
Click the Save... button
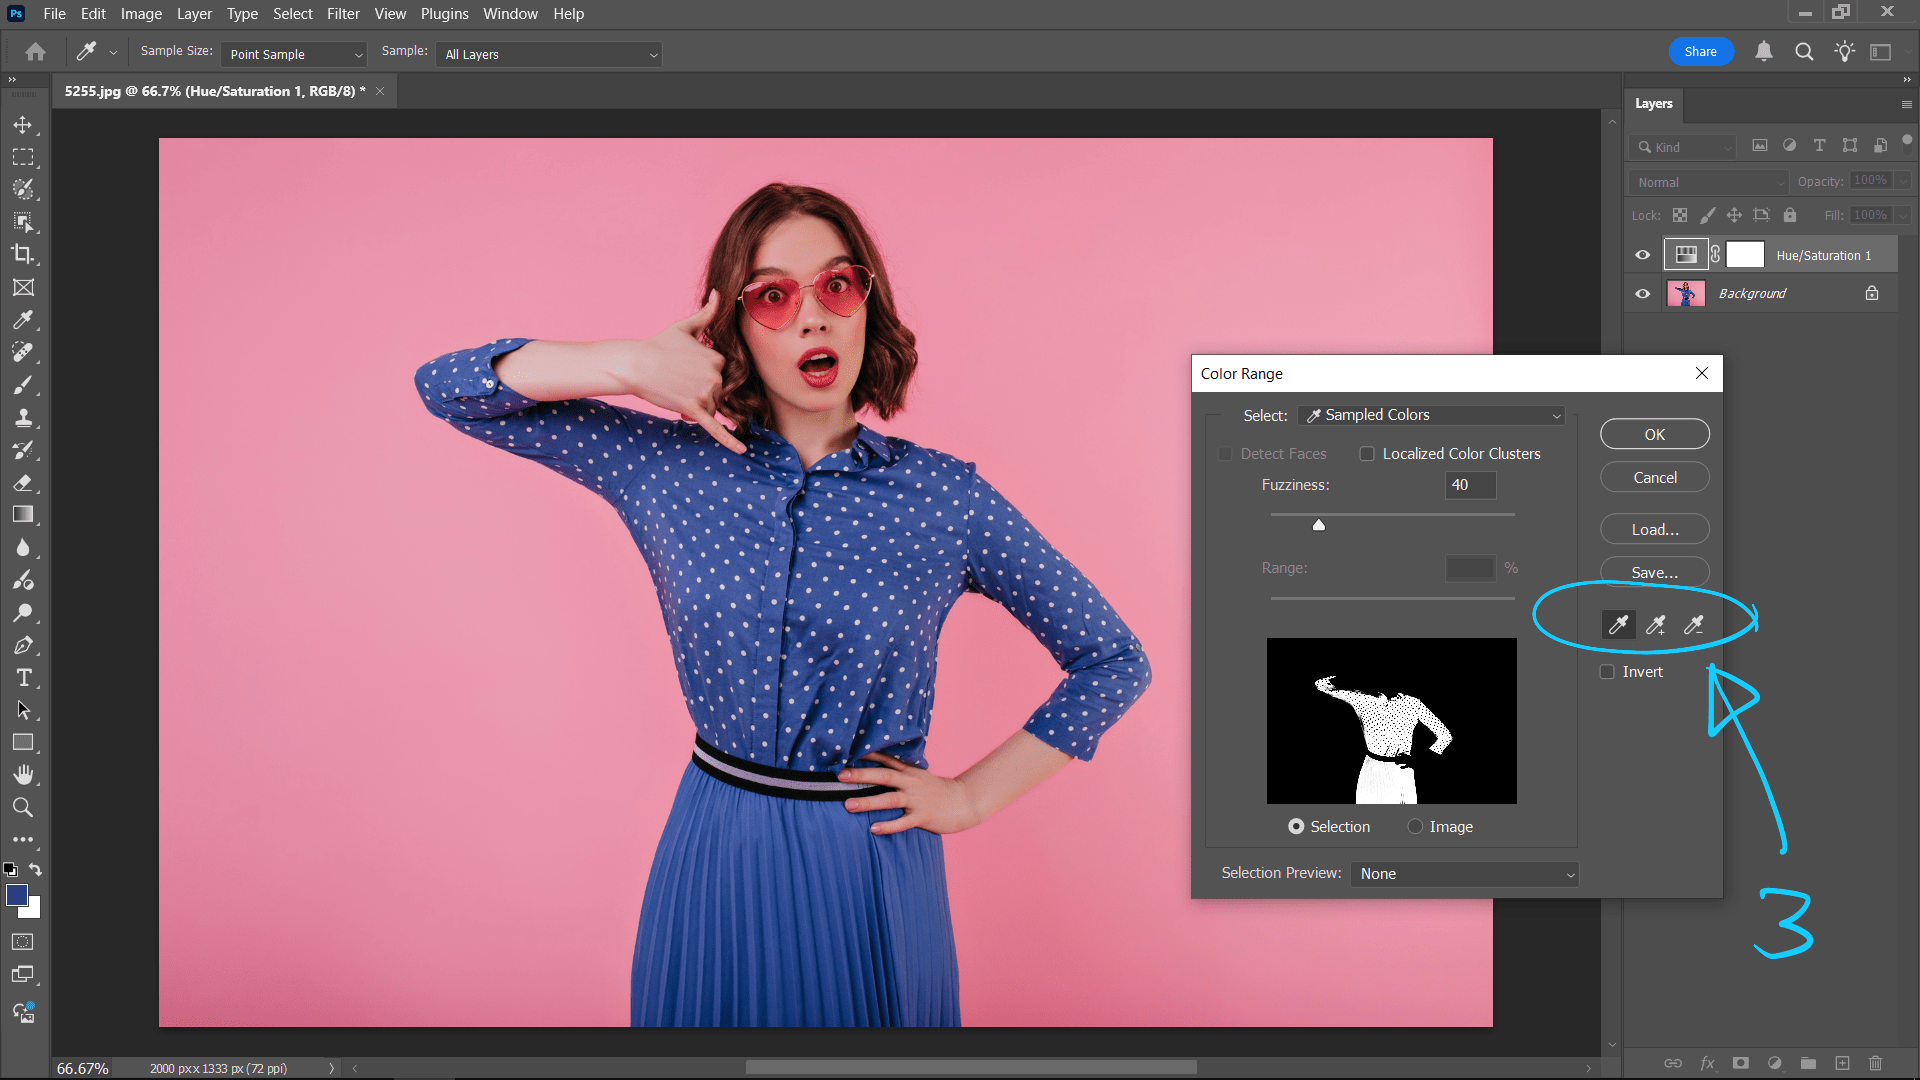pyautogui.click(x=1655, y=573)
